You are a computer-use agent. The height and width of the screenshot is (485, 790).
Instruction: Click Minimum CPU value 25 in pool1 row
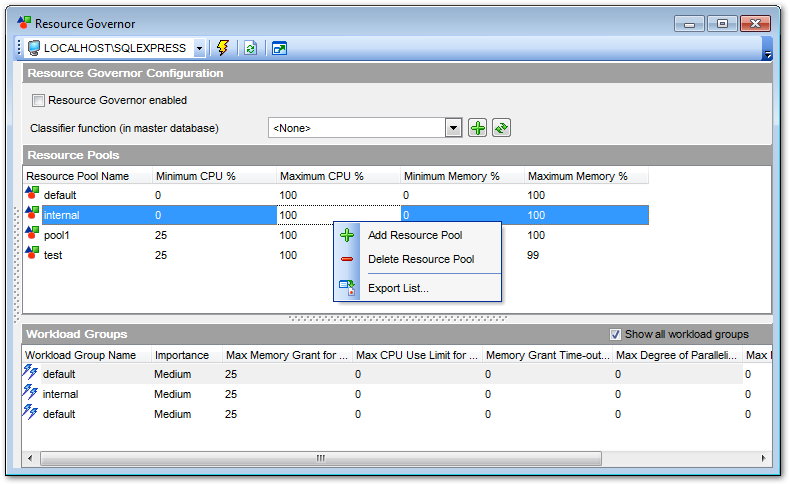click(x=161, y=235)
